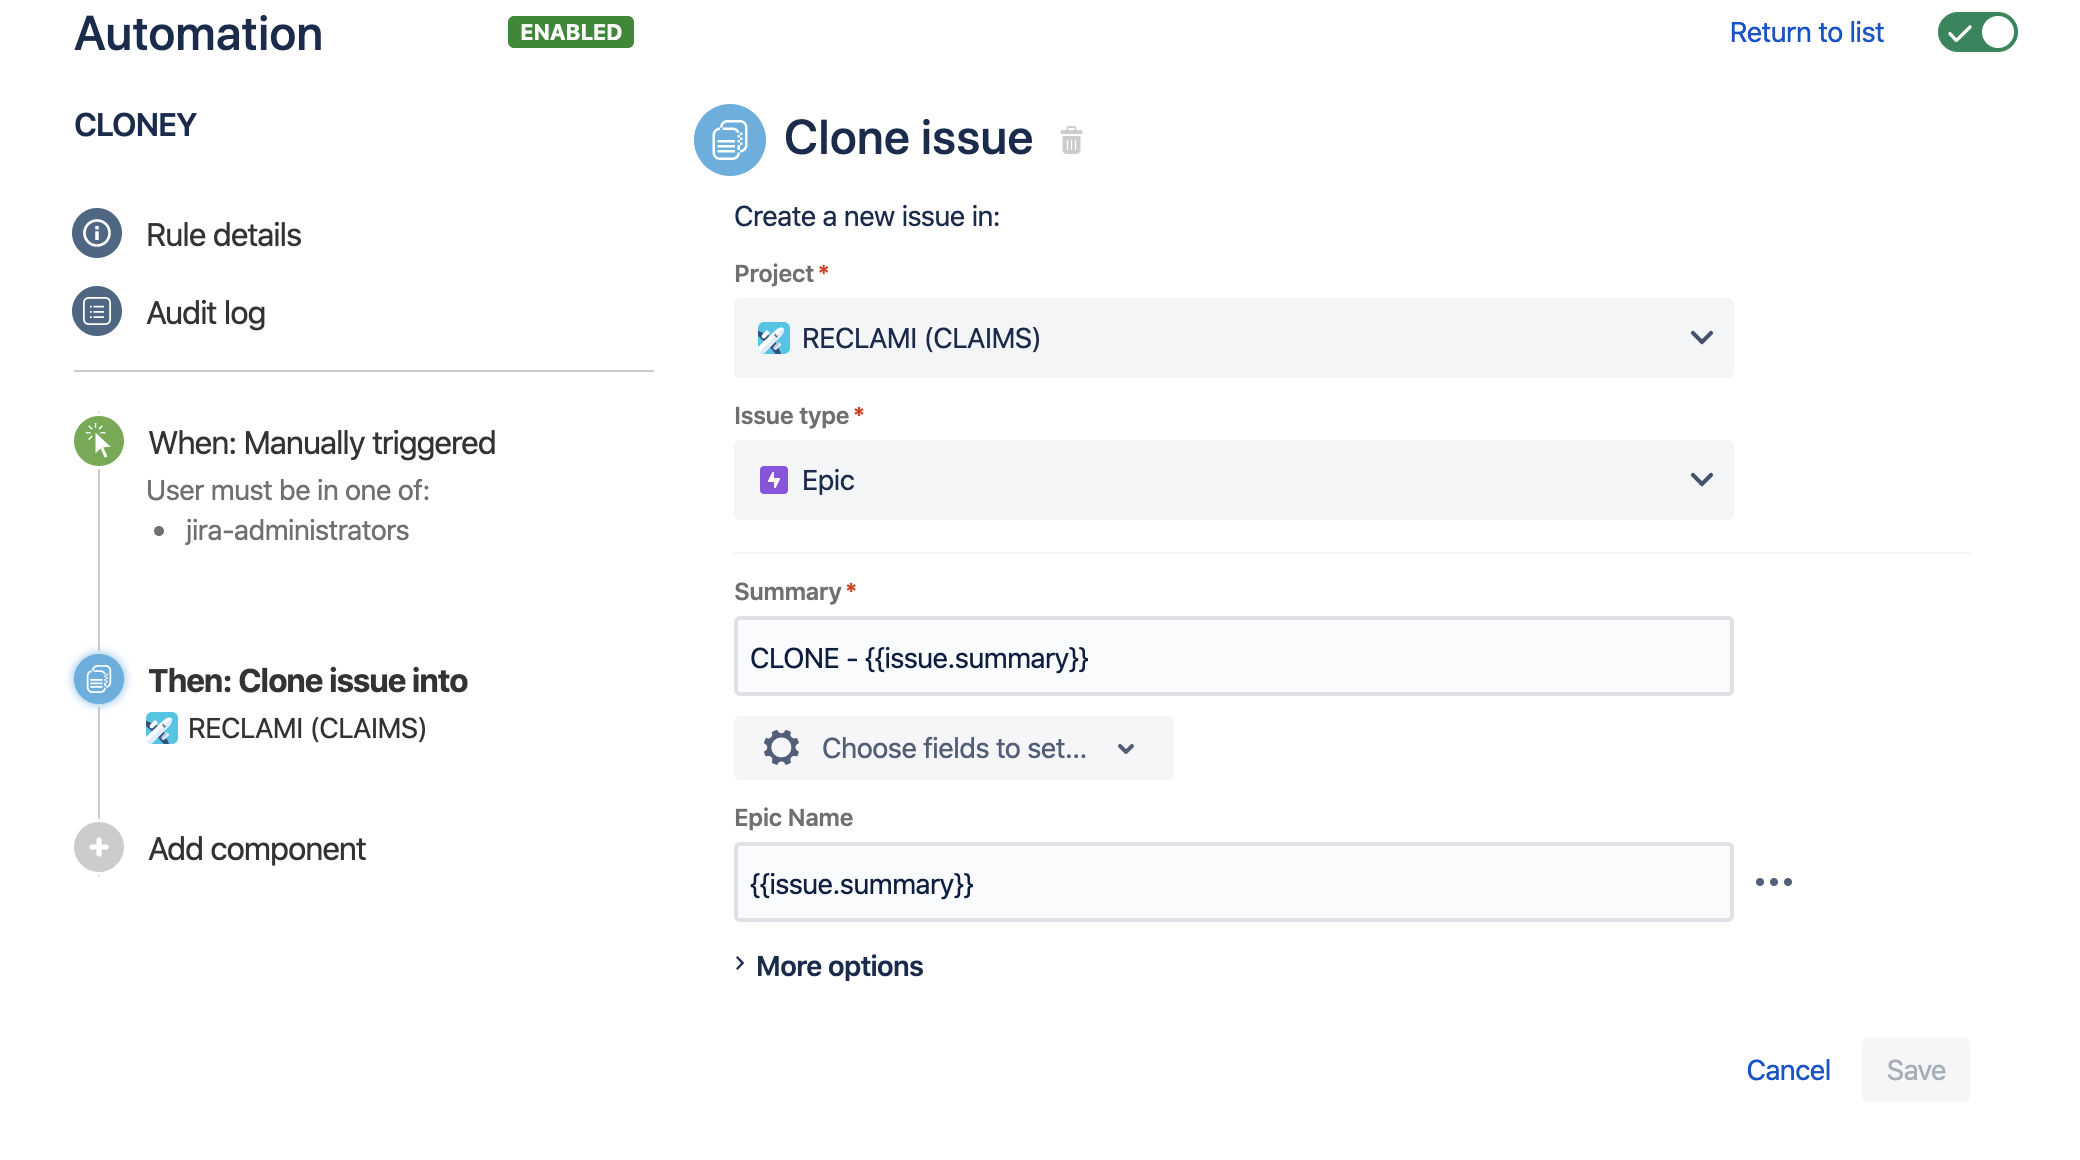Click Add component

coord(257,849)
